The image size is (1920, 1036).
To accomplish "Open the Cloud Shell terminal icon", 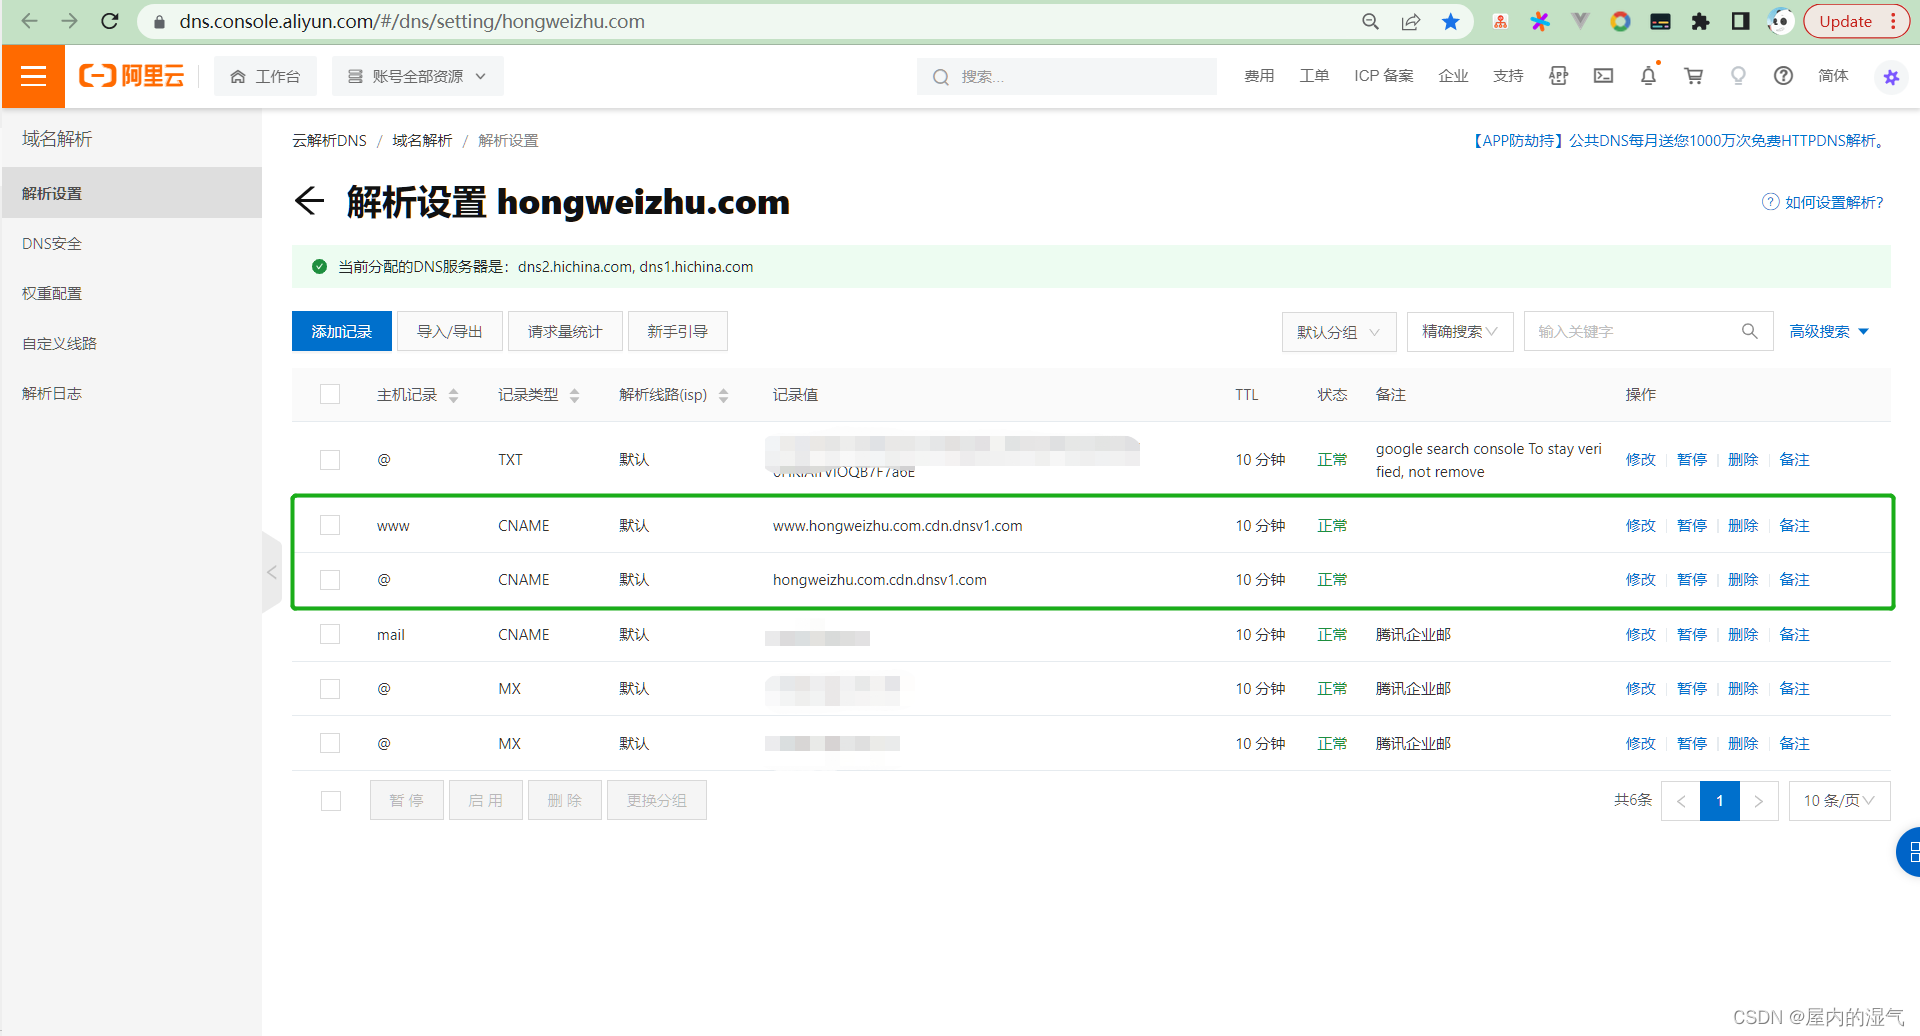I will pos(1603,76).
